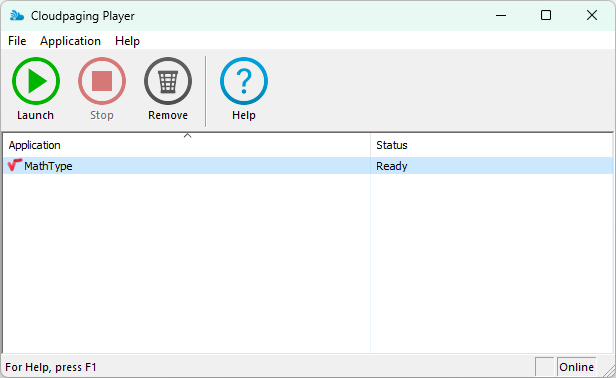The height and width of the screenshot is (378, 616).
Task: Open the Application menu
Action: pos(70,41)
